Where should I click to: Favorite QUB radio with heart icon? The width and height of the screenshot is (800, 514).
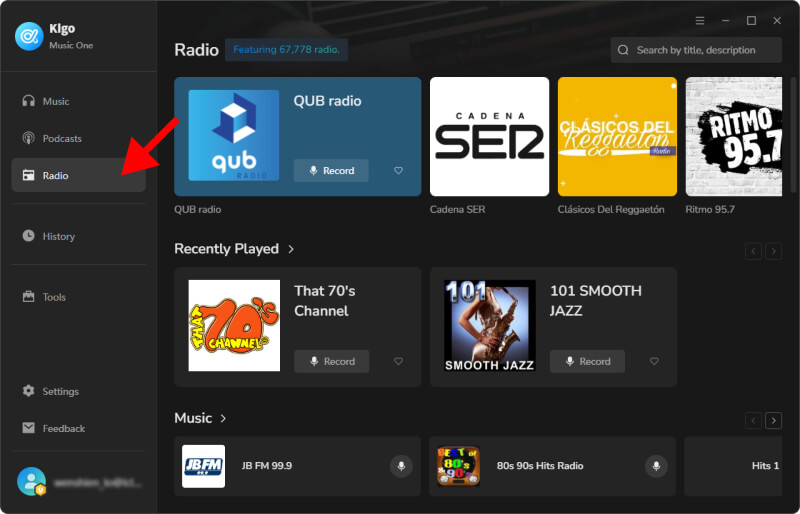click(x=398, y=170)
